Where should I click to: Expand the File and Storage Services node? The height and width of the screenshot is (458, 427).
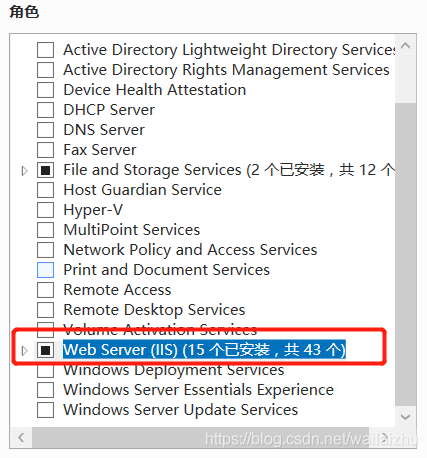pos(24,171)
